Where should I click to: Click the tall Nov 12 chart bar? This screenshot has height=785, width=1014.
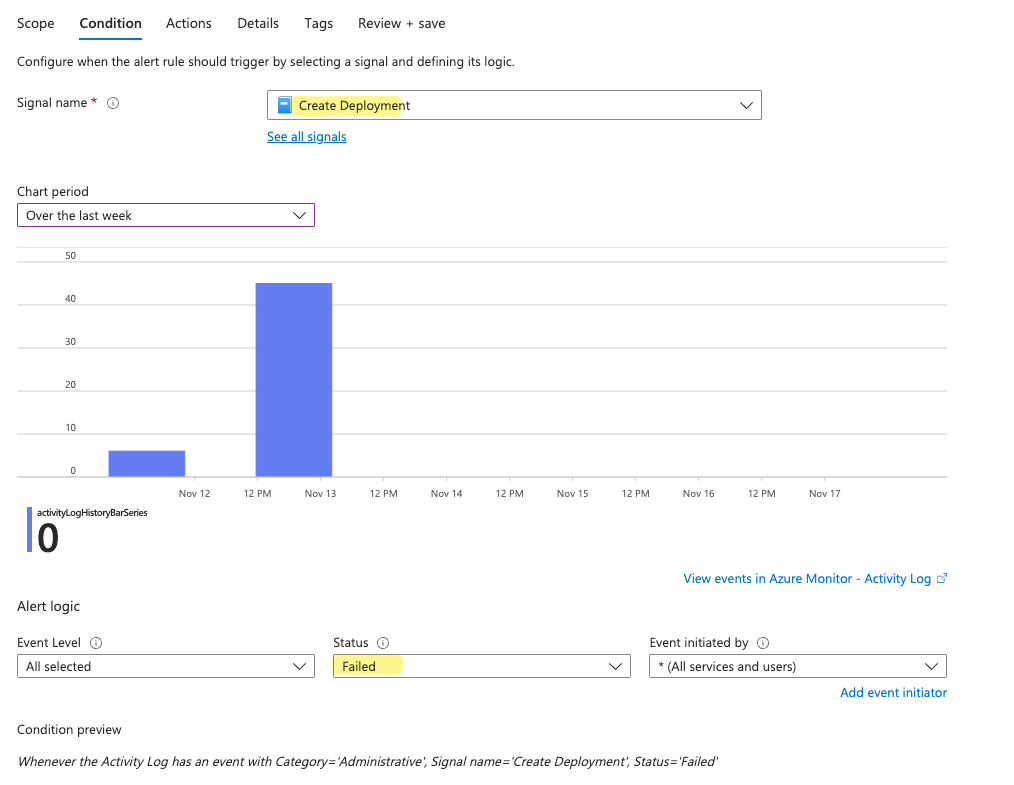pos(294,380)
